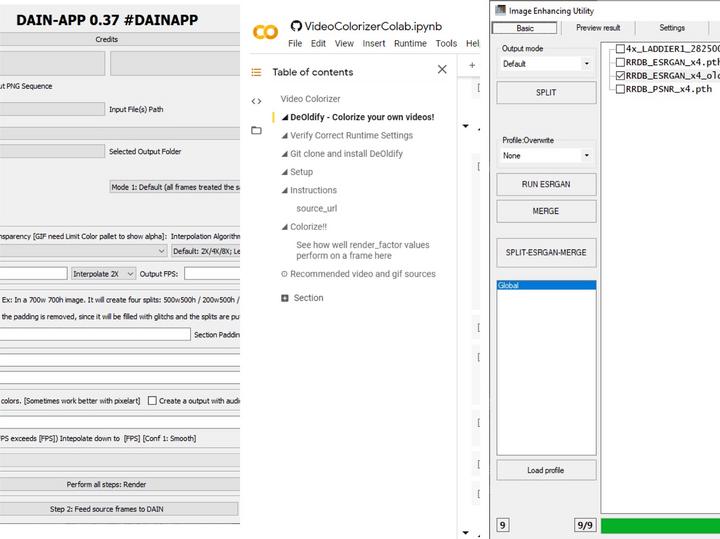Go to See how well render_factor values entry
This screenshot has width=720, height=539.
[363, 250]
